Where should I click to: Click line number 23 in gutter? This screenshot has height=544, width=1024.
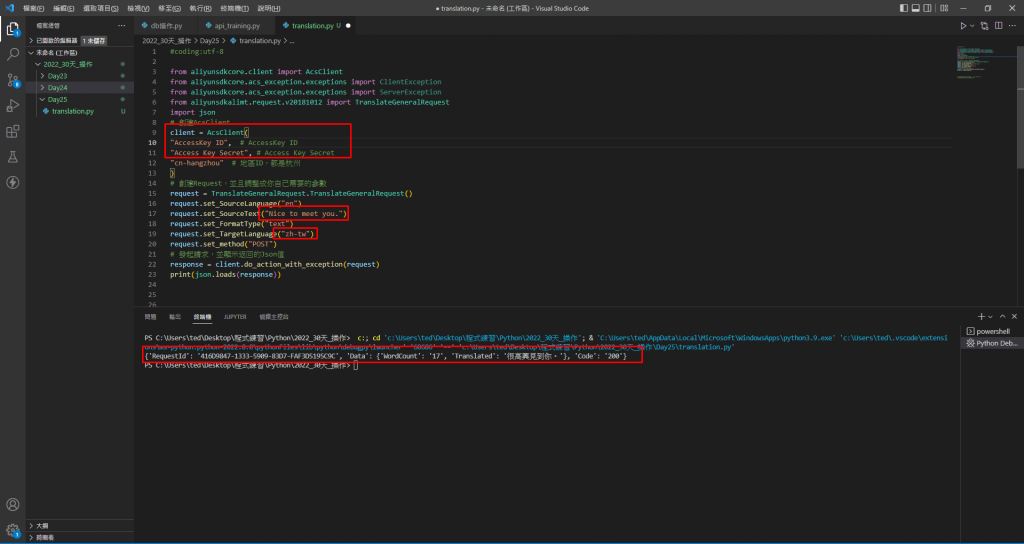click(153, 274)
